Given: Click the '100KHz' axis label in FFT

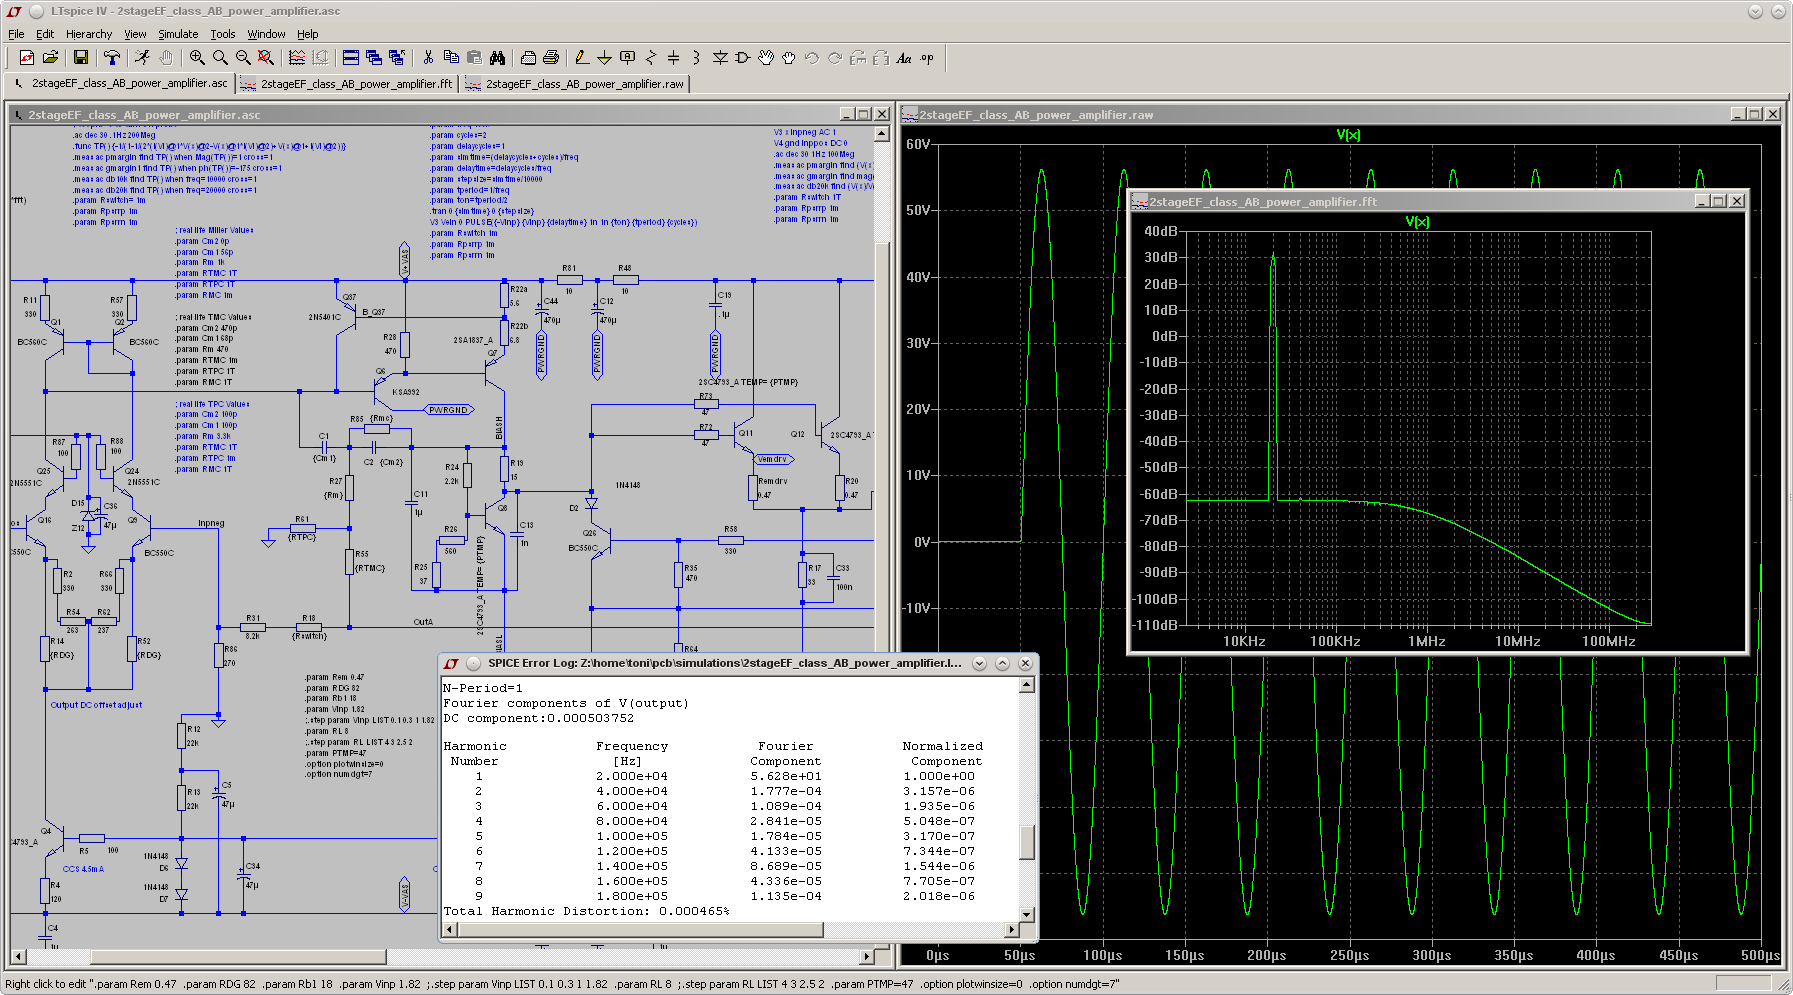Looking at the screenshot, I should coord(1335,642).
